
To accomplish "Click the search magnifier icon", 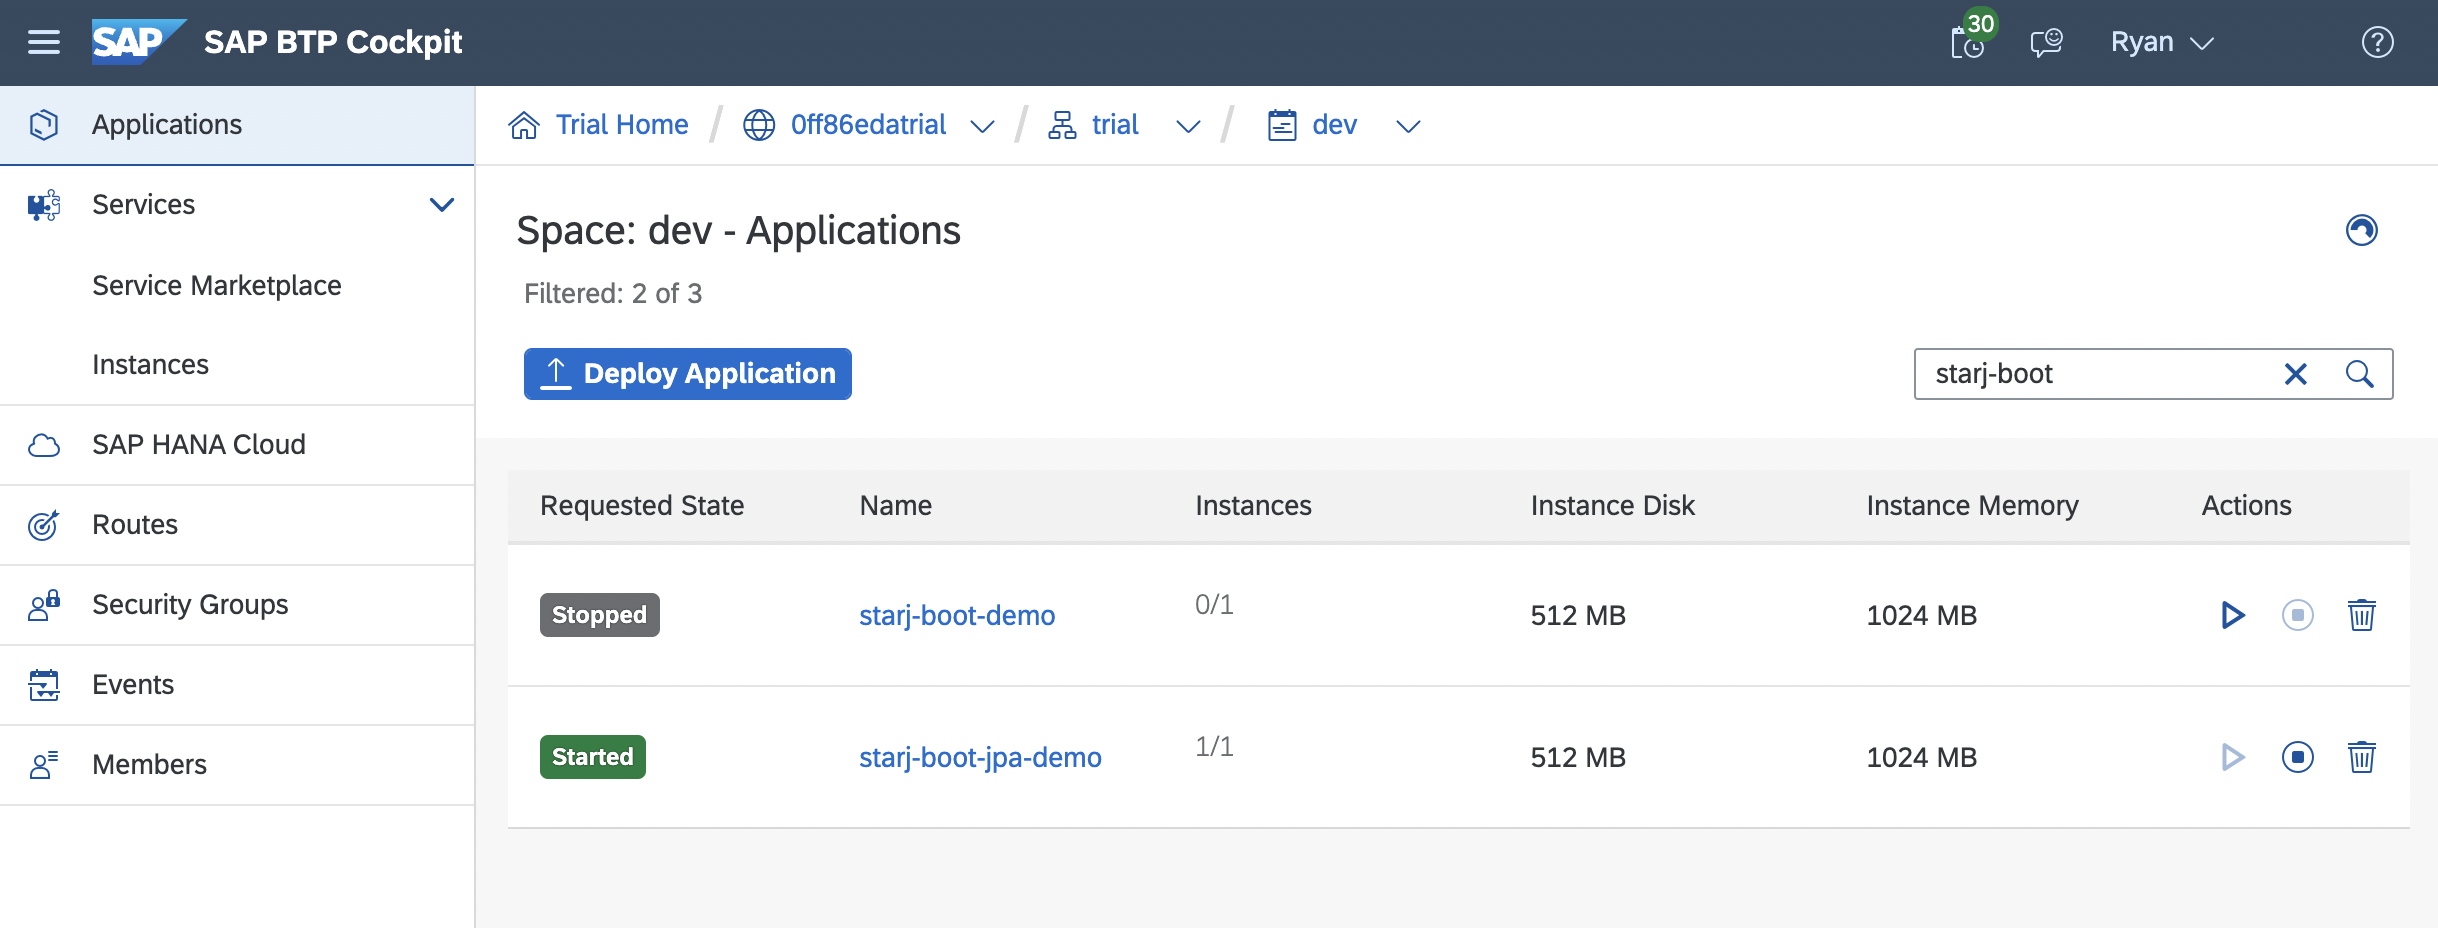I will (2359, 374).
